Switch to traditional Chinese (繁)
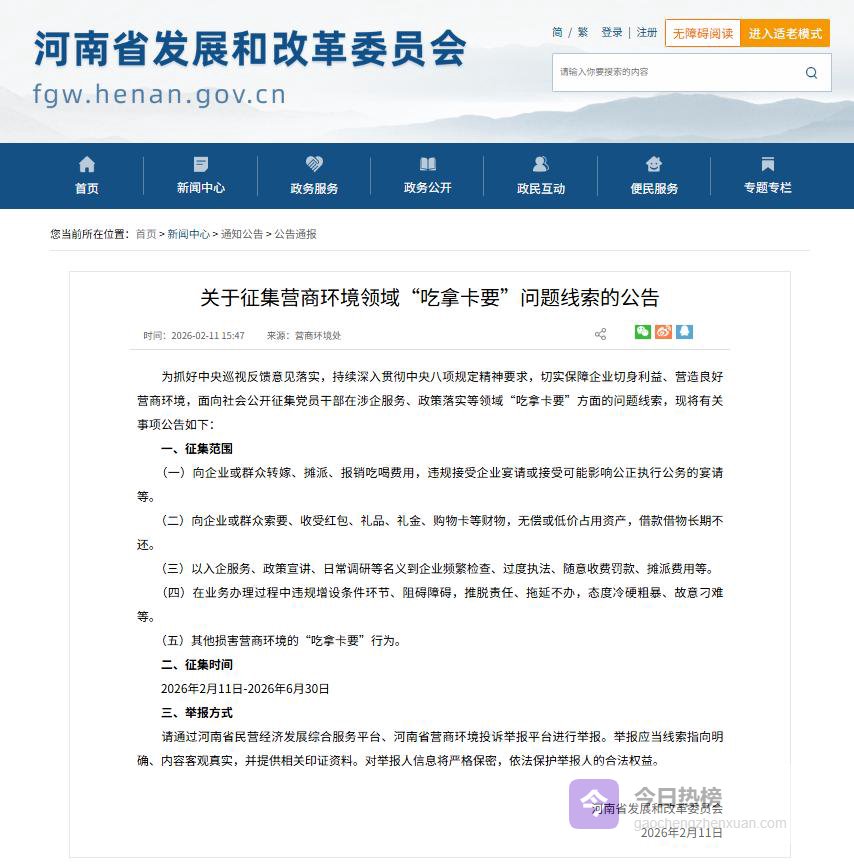Screen dimensions: 854x864 click(582, 33)
